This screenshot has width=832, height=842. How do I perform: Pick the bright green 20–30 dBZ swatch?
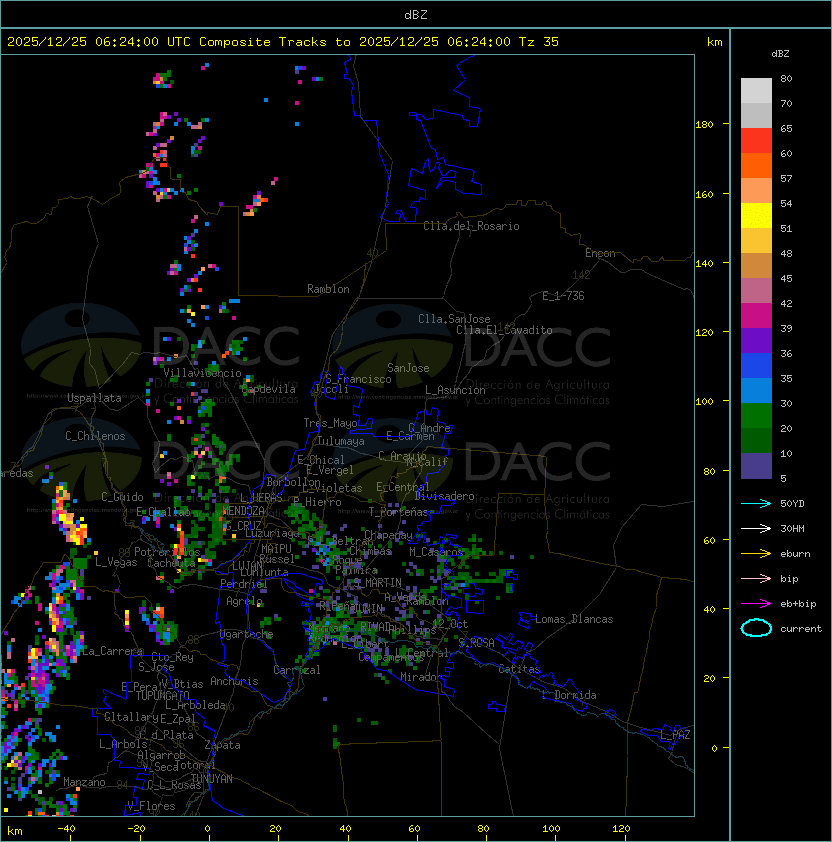[756, 416]
